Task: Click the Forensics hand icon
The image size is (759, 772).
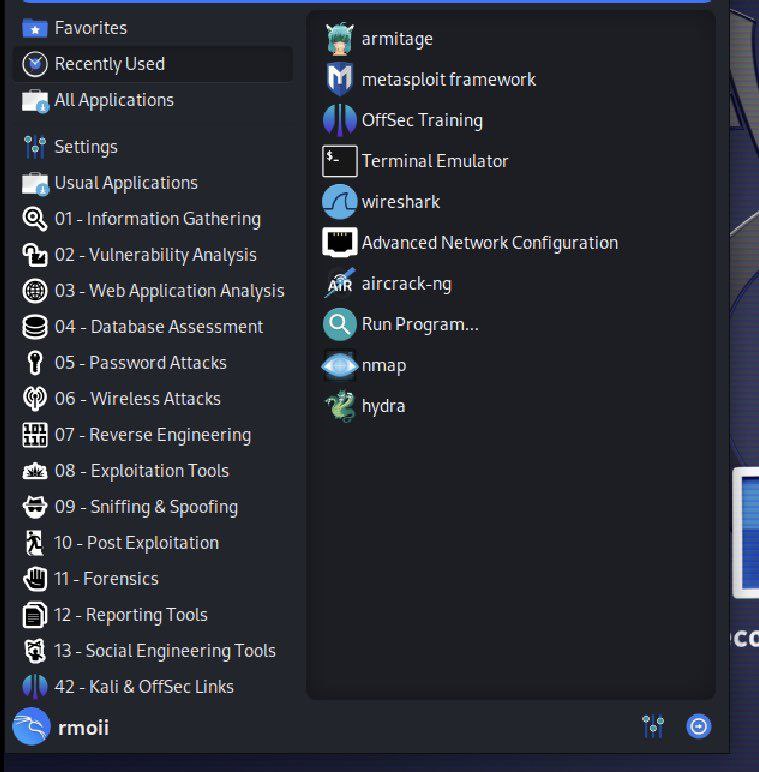Action: [x=35, y=579]
